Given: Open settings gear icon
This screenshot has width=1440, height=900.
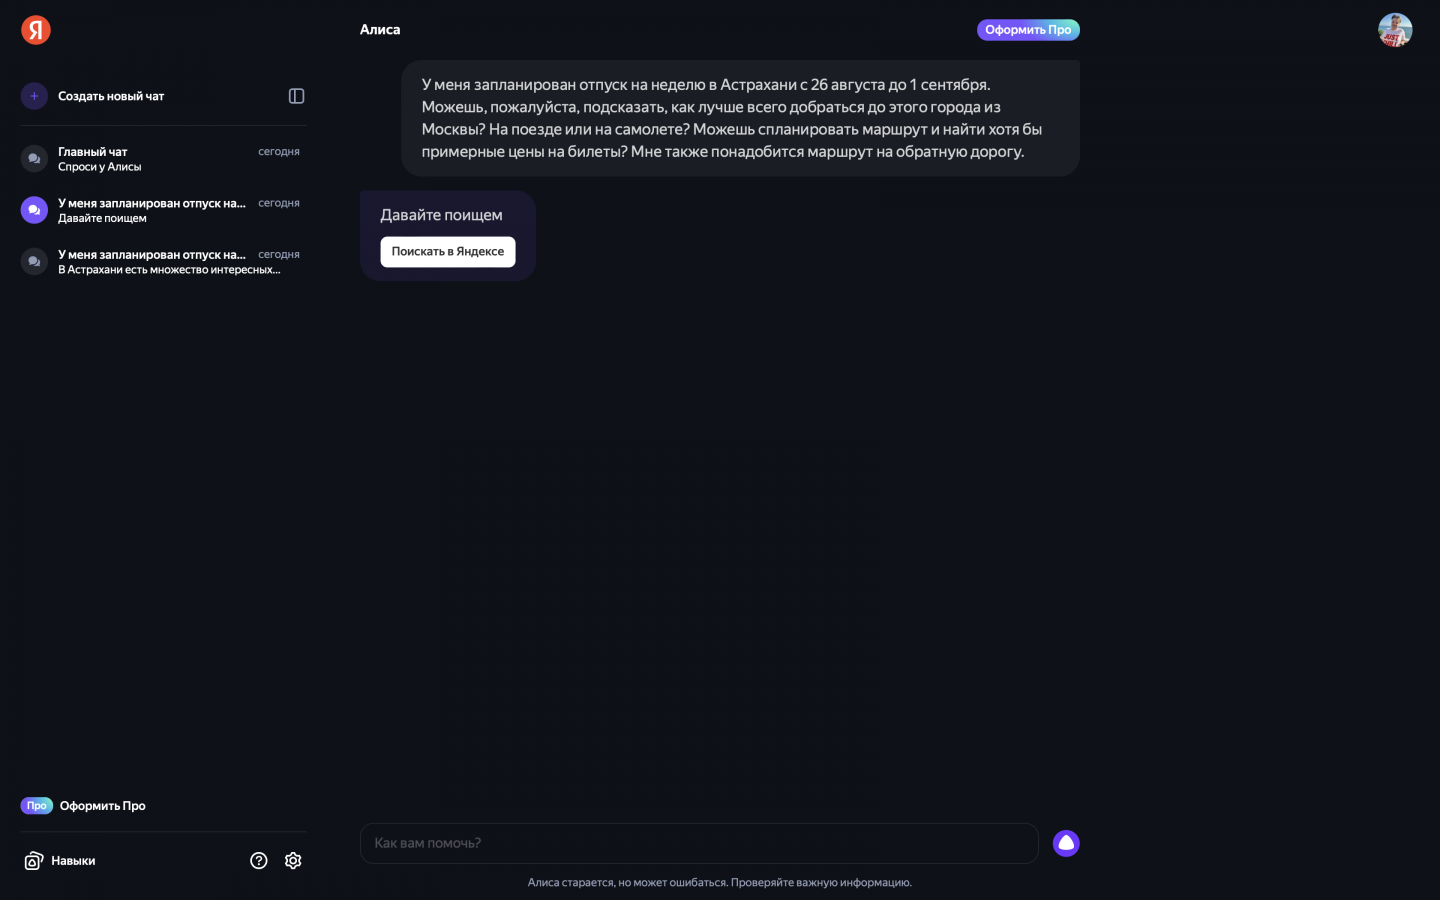Looking at the screenshot, I should pos(293,861).
